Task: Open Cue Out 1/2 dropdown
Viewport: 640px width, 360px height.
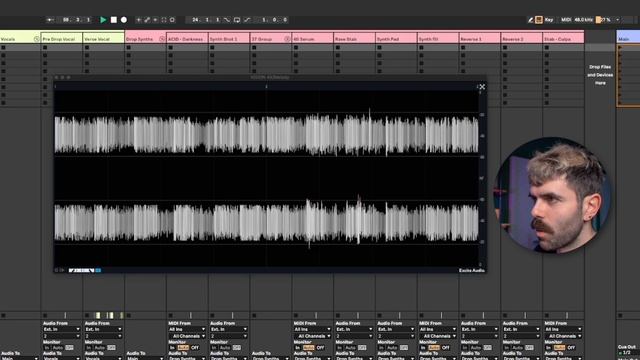Action: [628, 353]
